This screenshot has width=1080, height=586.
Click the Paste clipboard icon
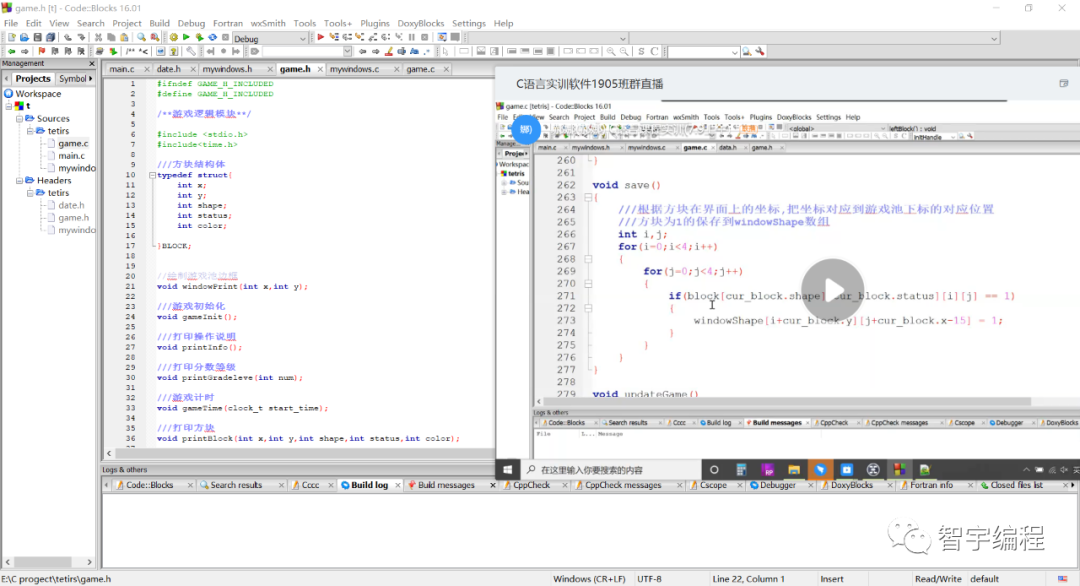124,38
